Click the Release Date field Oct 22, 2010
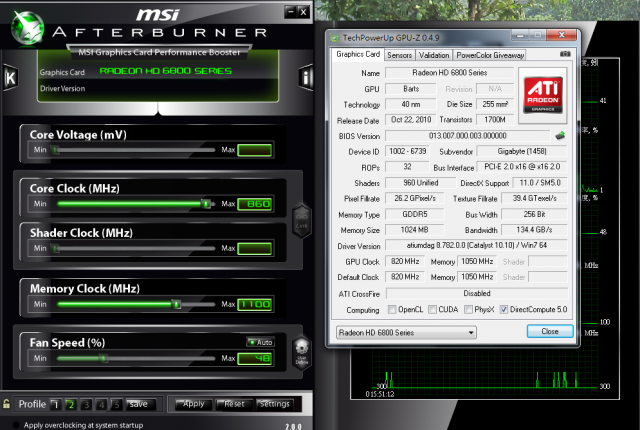Image resolution: width=640 pixels, height=430 pixels. (411, 120)
